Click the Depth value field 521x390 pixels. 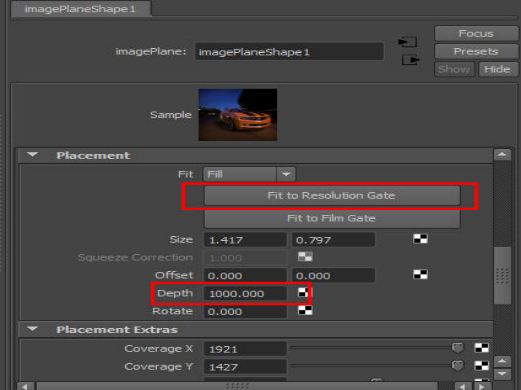[x=245, y=293]
